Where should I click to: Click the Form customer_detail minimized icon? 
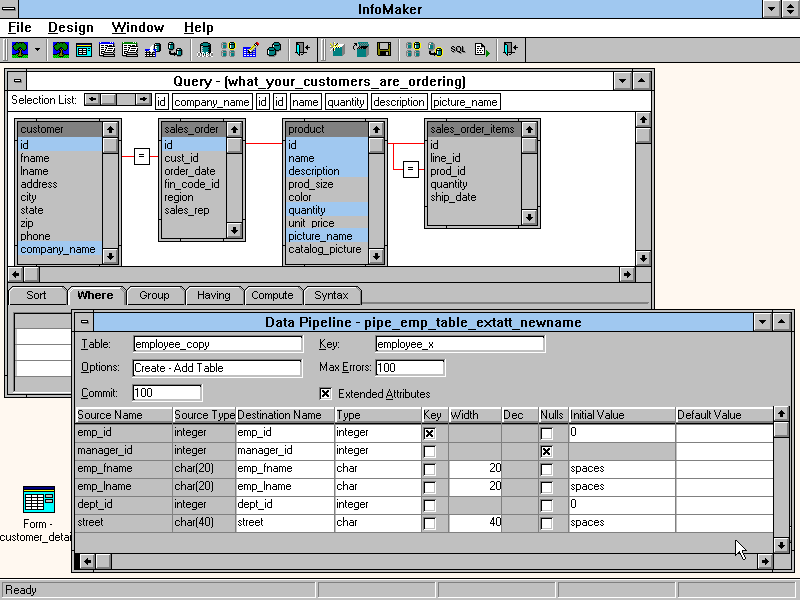coord(38,500)
